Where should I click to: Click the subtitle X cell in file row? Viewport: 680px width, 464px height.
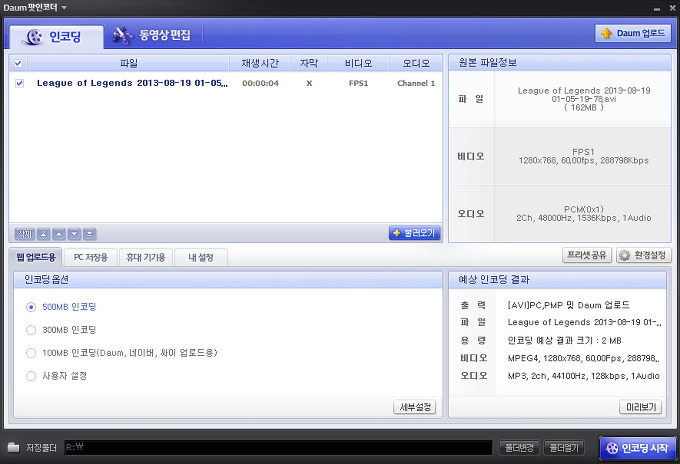point(309,83)
